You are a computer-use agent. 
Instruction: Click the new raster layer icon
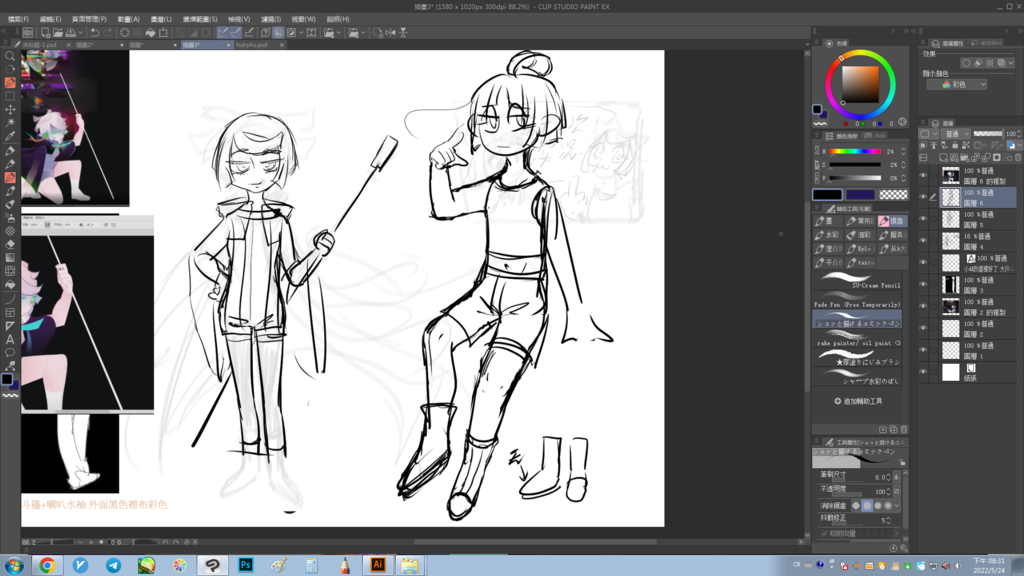pyautogui.click(x=944, y=157)
